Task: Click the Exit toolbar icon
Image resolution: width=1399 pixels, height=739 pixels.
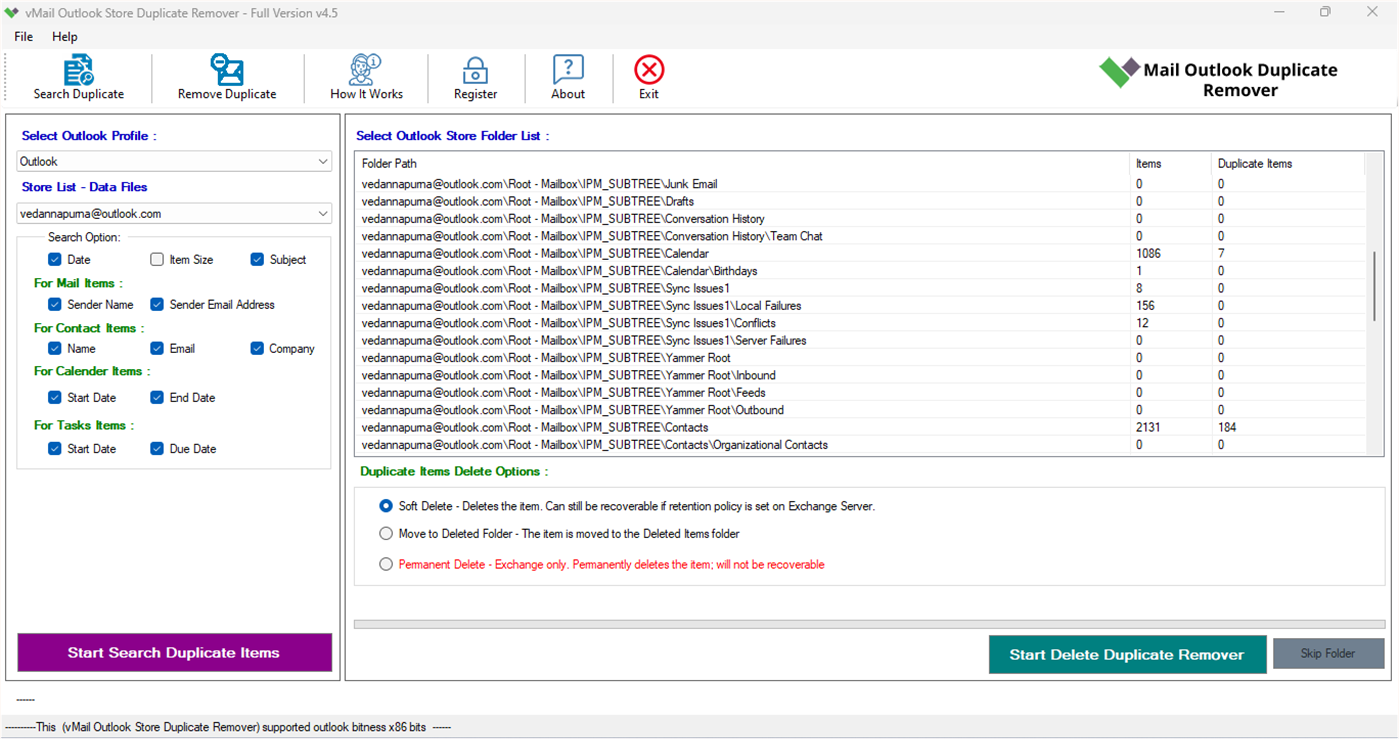Action: 648,77
